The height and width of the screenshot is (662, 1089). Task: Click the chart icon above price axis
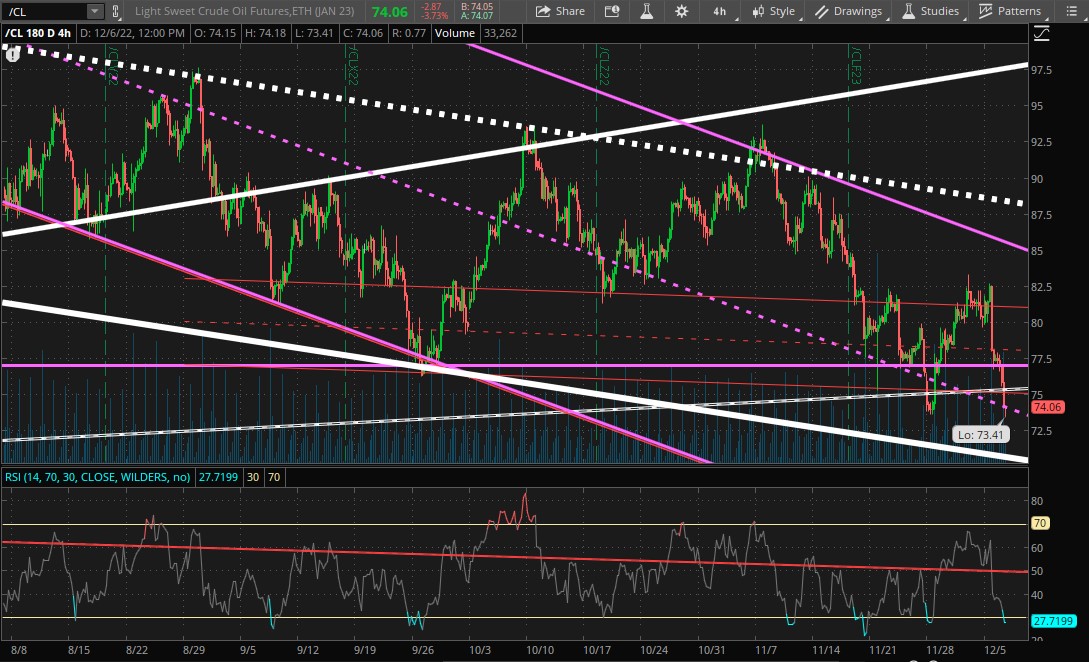(x=1042, y=33)
